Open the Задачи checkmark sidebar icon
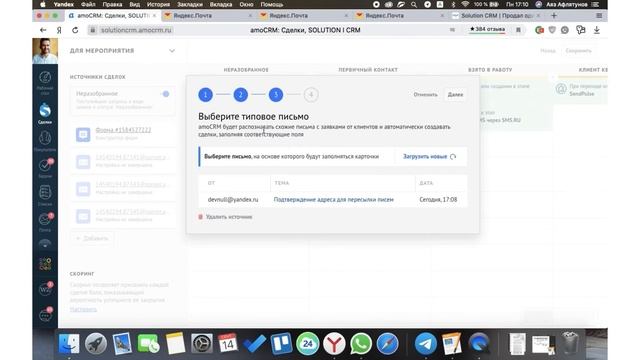 point(45,168)
